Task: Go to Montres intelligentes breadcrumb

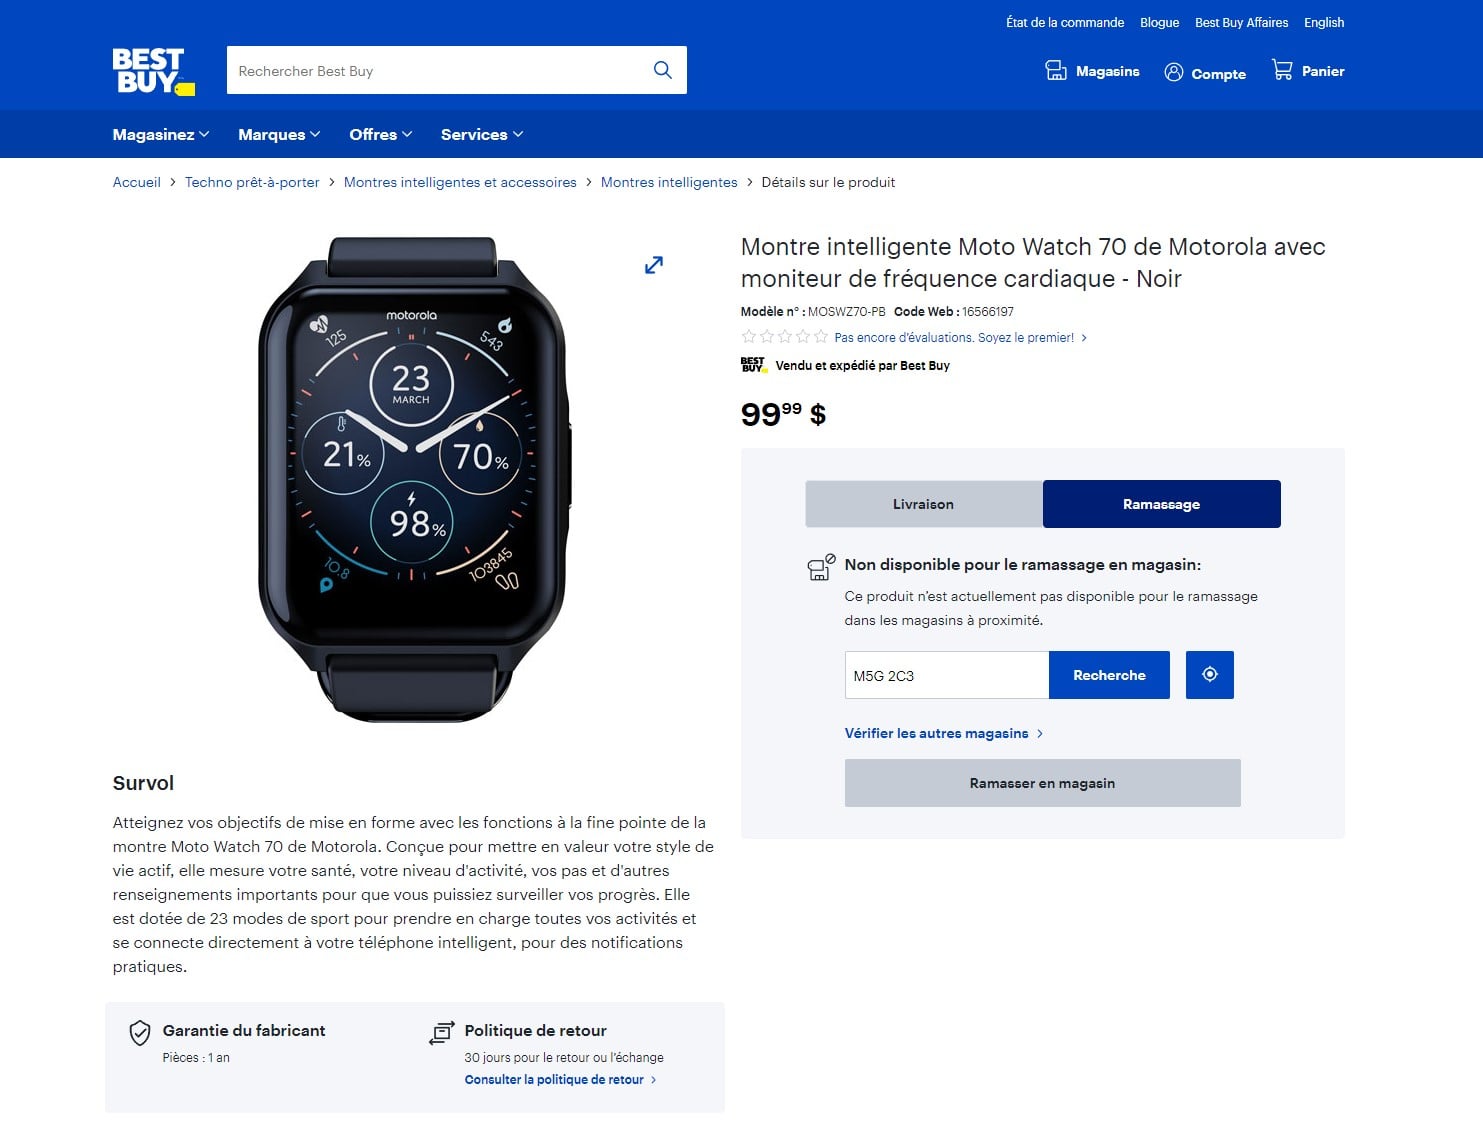Action: (669, 182)
